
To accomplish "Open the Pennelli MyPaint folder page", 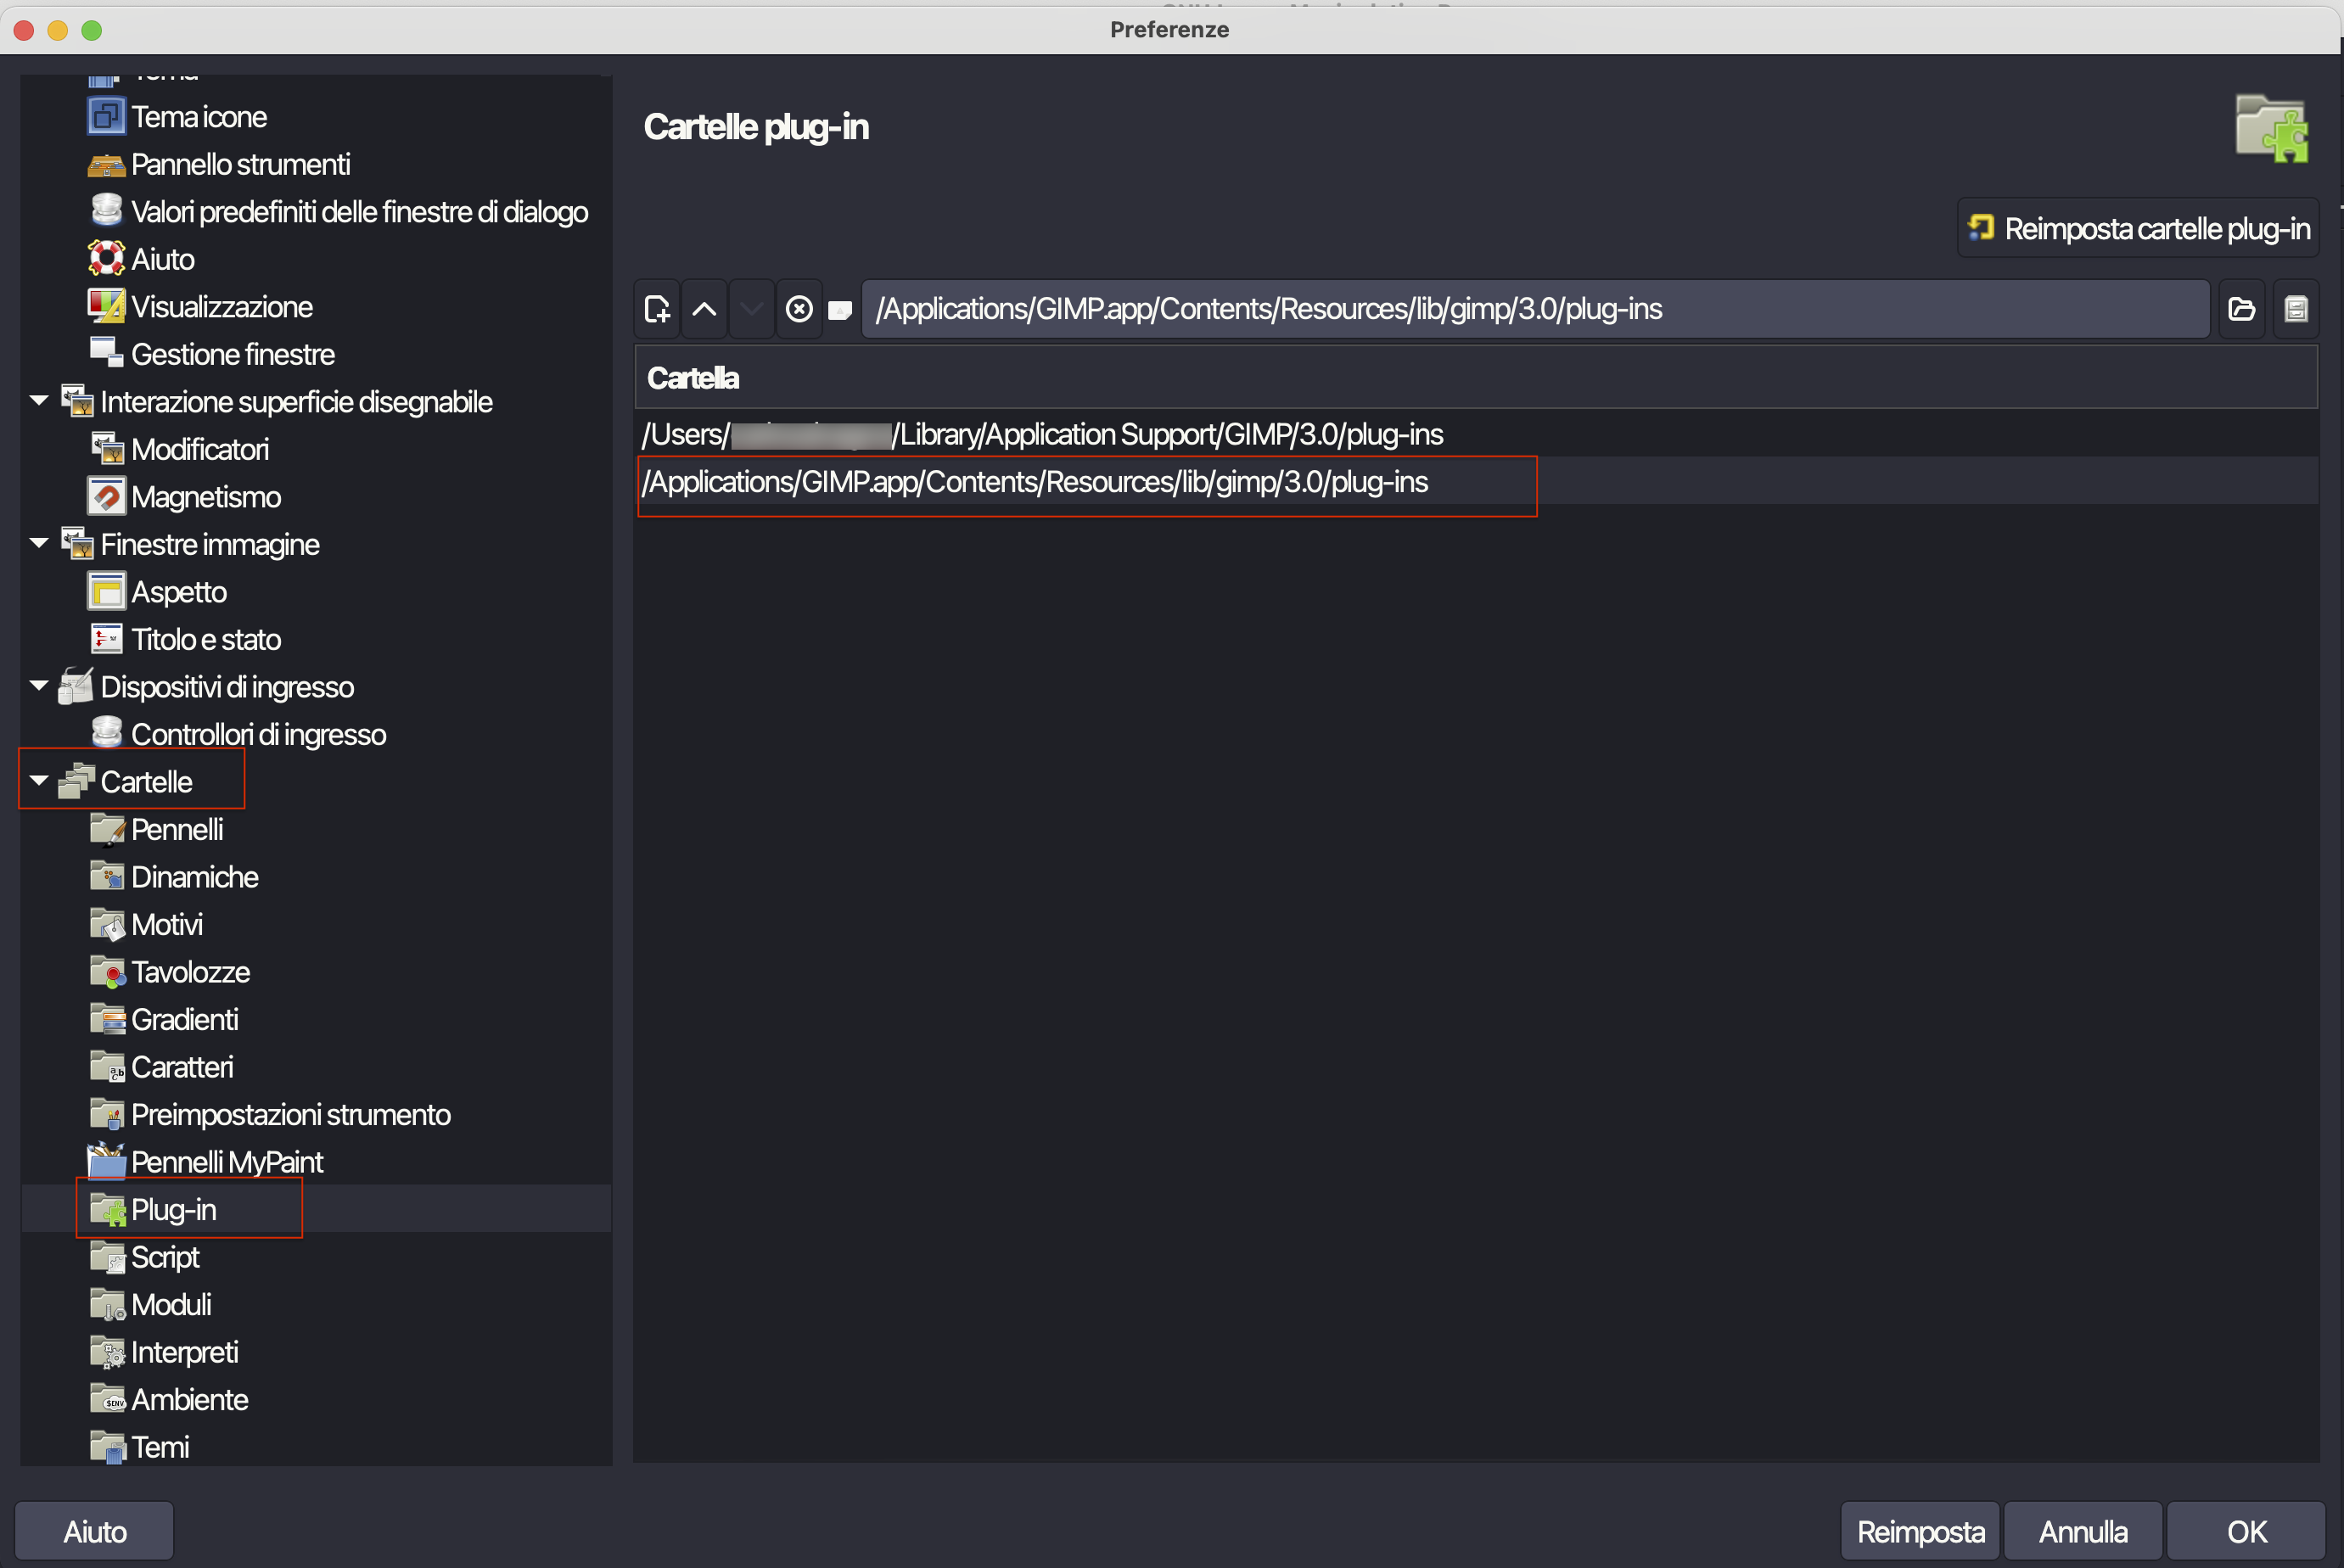I will click(x=226, y=1162).
